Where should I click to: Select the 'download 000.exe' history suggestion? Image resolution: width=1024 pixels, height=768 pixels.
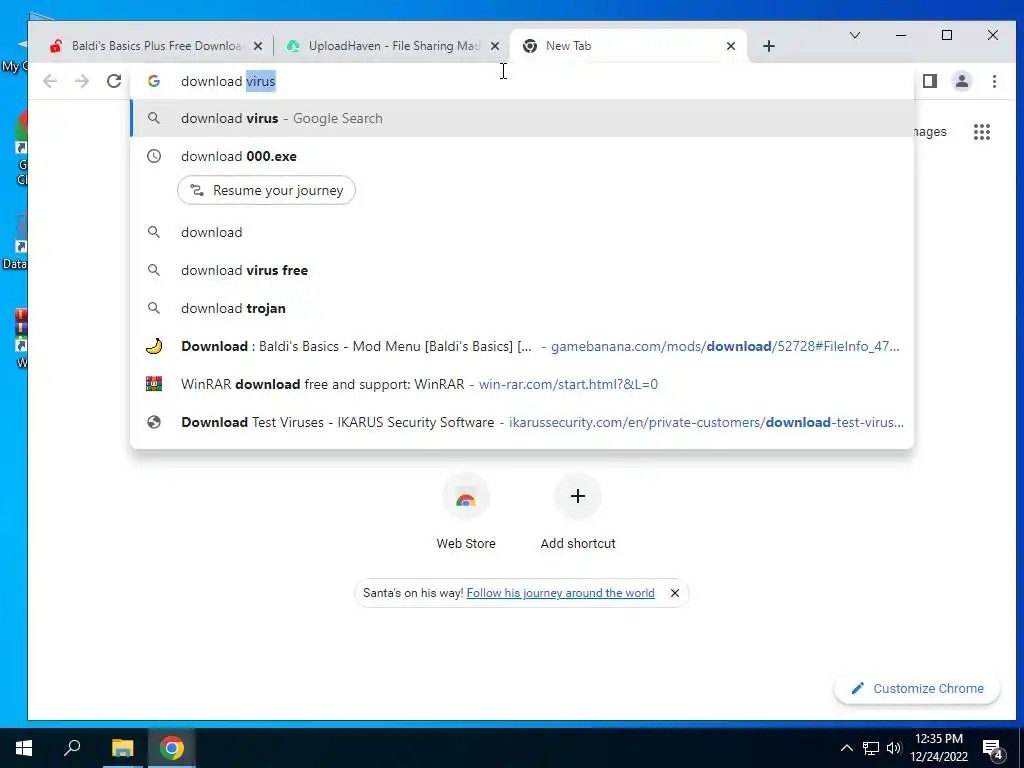pyautogui.click(x=522, y=156)
